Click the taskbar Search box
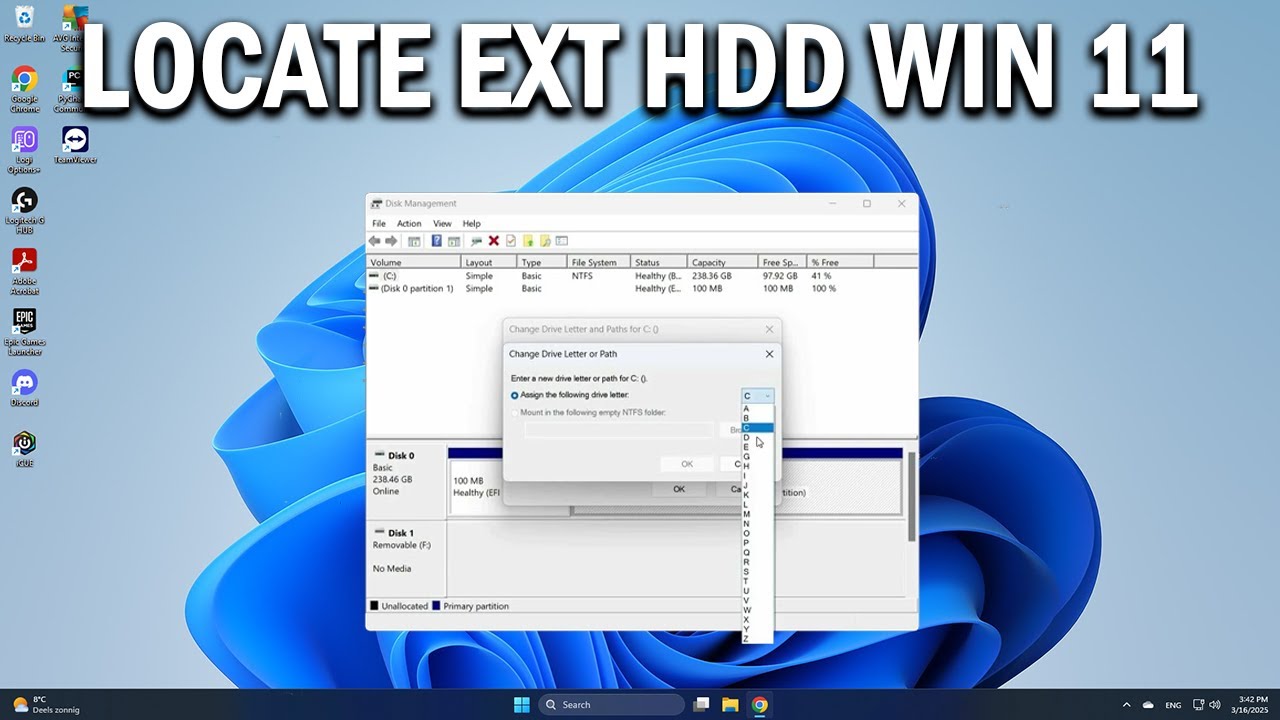 612,705
